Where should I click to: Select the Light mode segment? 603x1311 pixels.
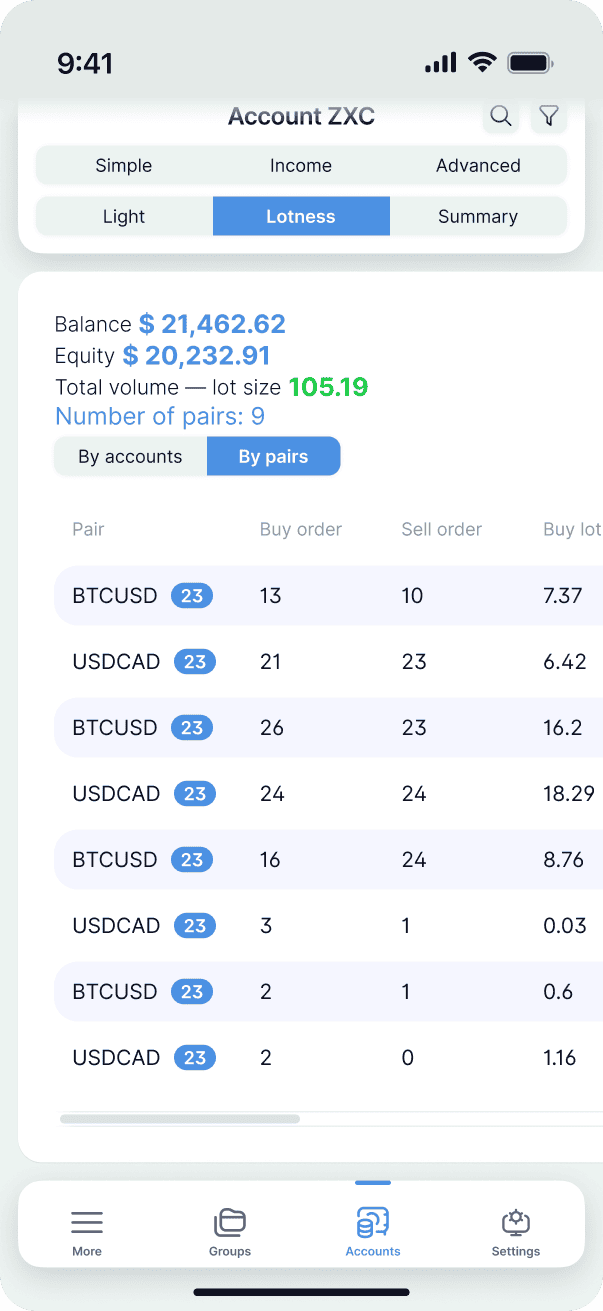tap(124, 216)
